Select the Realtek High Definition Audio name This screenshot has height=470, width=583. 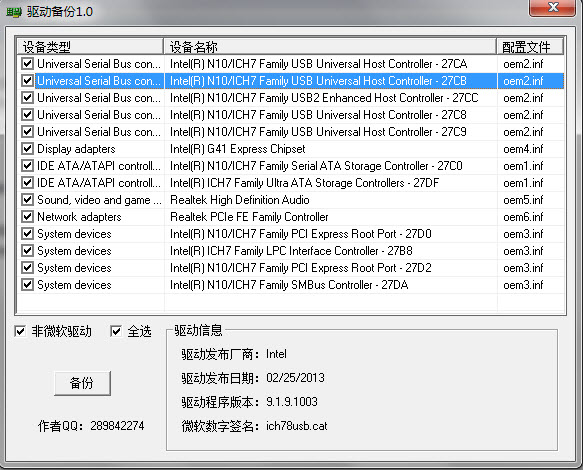coord(239,200)
